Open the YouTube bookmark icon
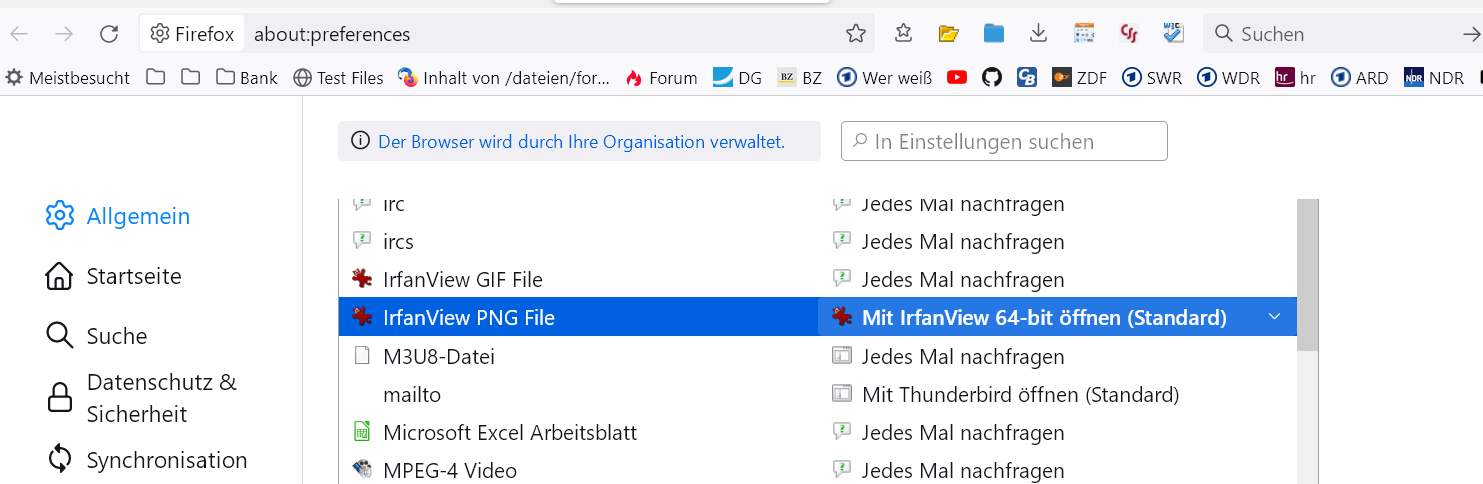This screenshot has width=1483, height=484. click(x=957, y=77)
